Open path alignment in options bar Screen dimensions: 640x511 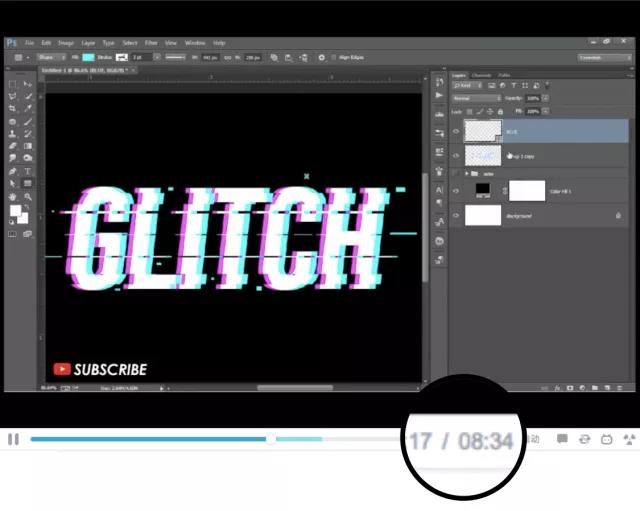tap(289, 58)
